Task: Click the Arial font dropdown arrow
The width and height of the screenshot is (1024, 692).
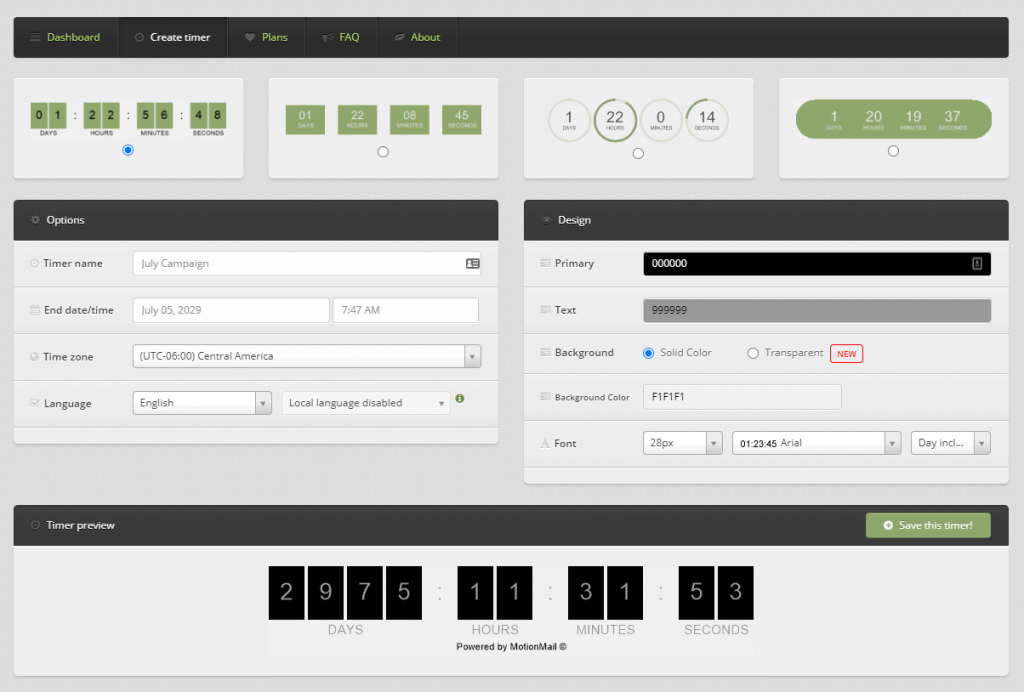Action: click(893, 443)
